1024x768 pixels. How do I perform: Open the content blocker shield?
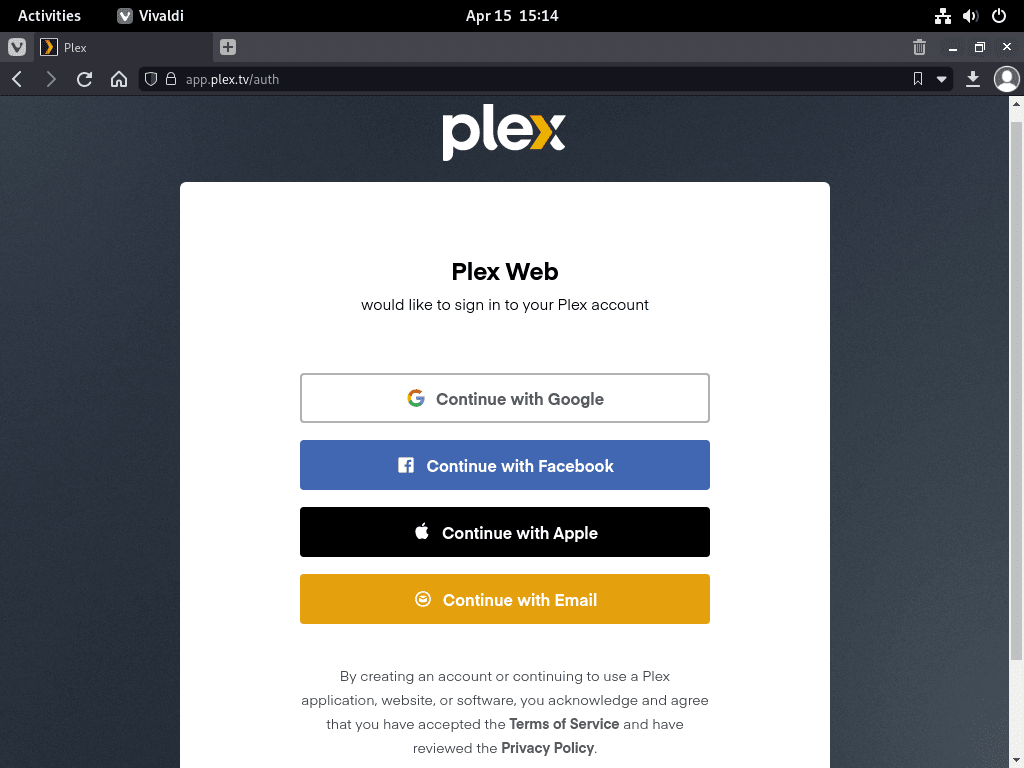[151, 79]
